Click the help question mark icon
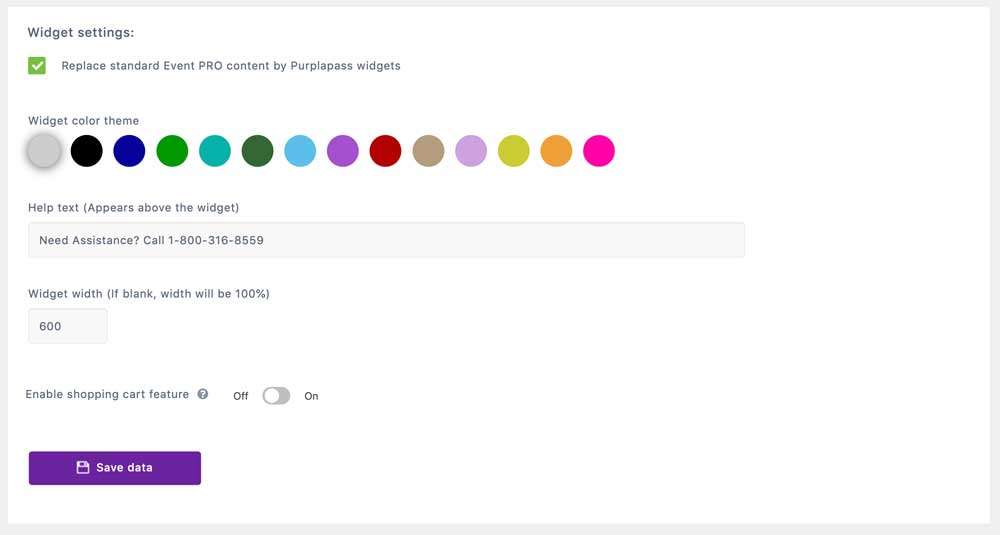Viewport: 1000px width, 535px height. click(x=203, y=394)
